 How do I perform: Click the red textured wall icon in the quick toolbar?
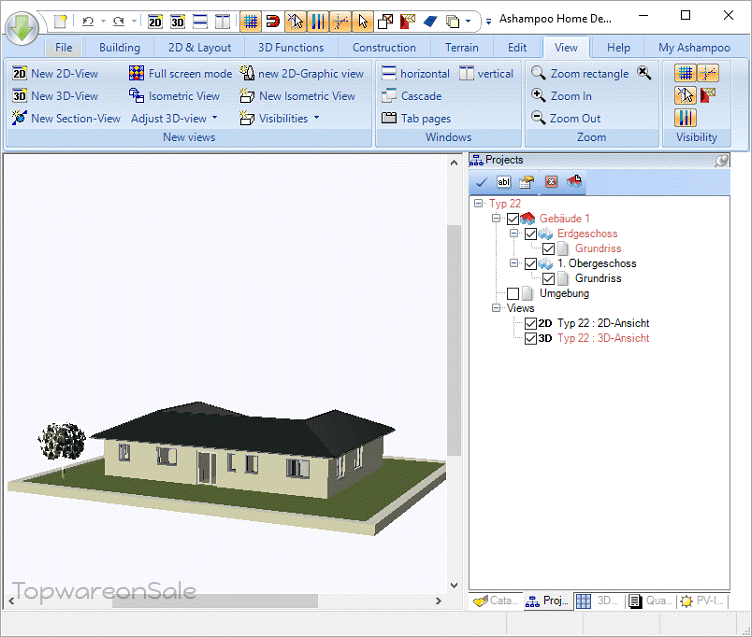[x=408, y=22]
